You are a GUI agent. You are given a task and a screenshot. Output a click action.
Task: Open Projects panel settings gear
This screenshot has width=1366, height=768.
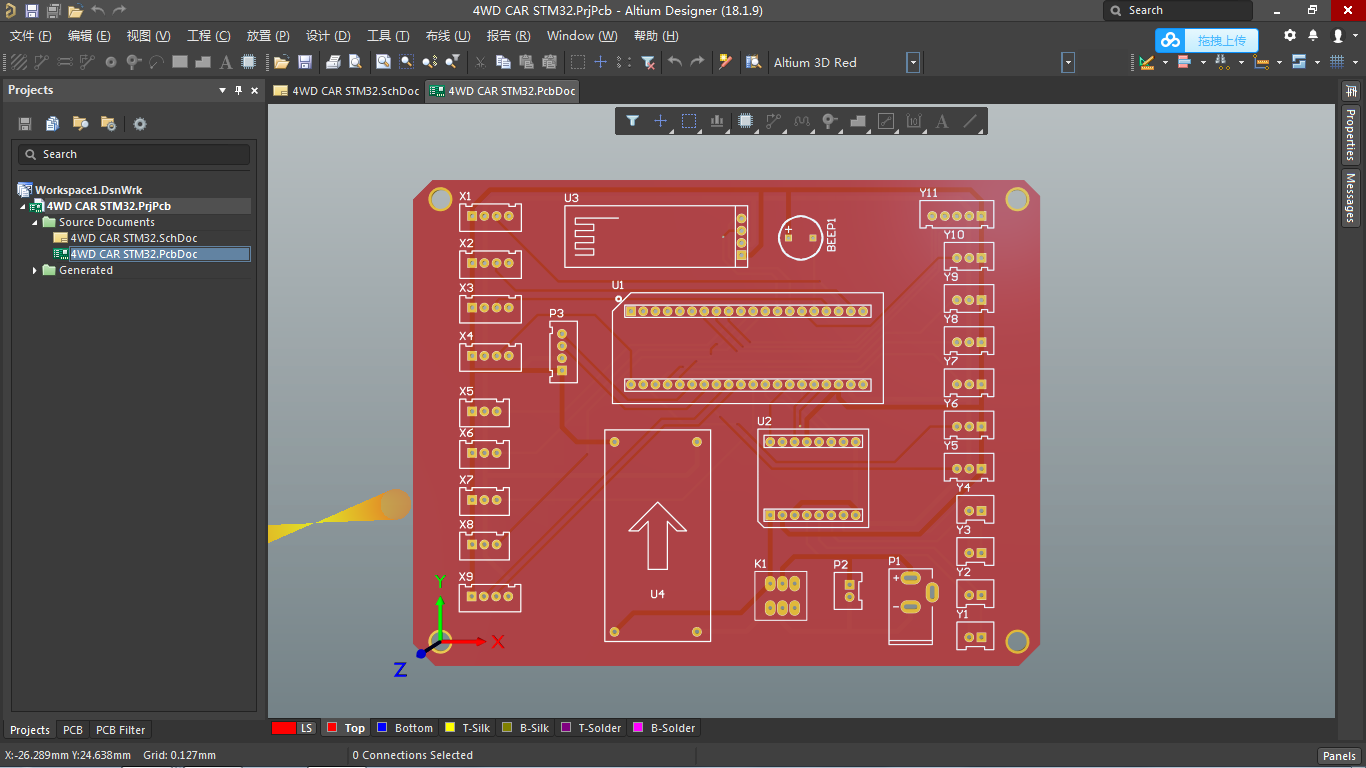pos(140,124)
